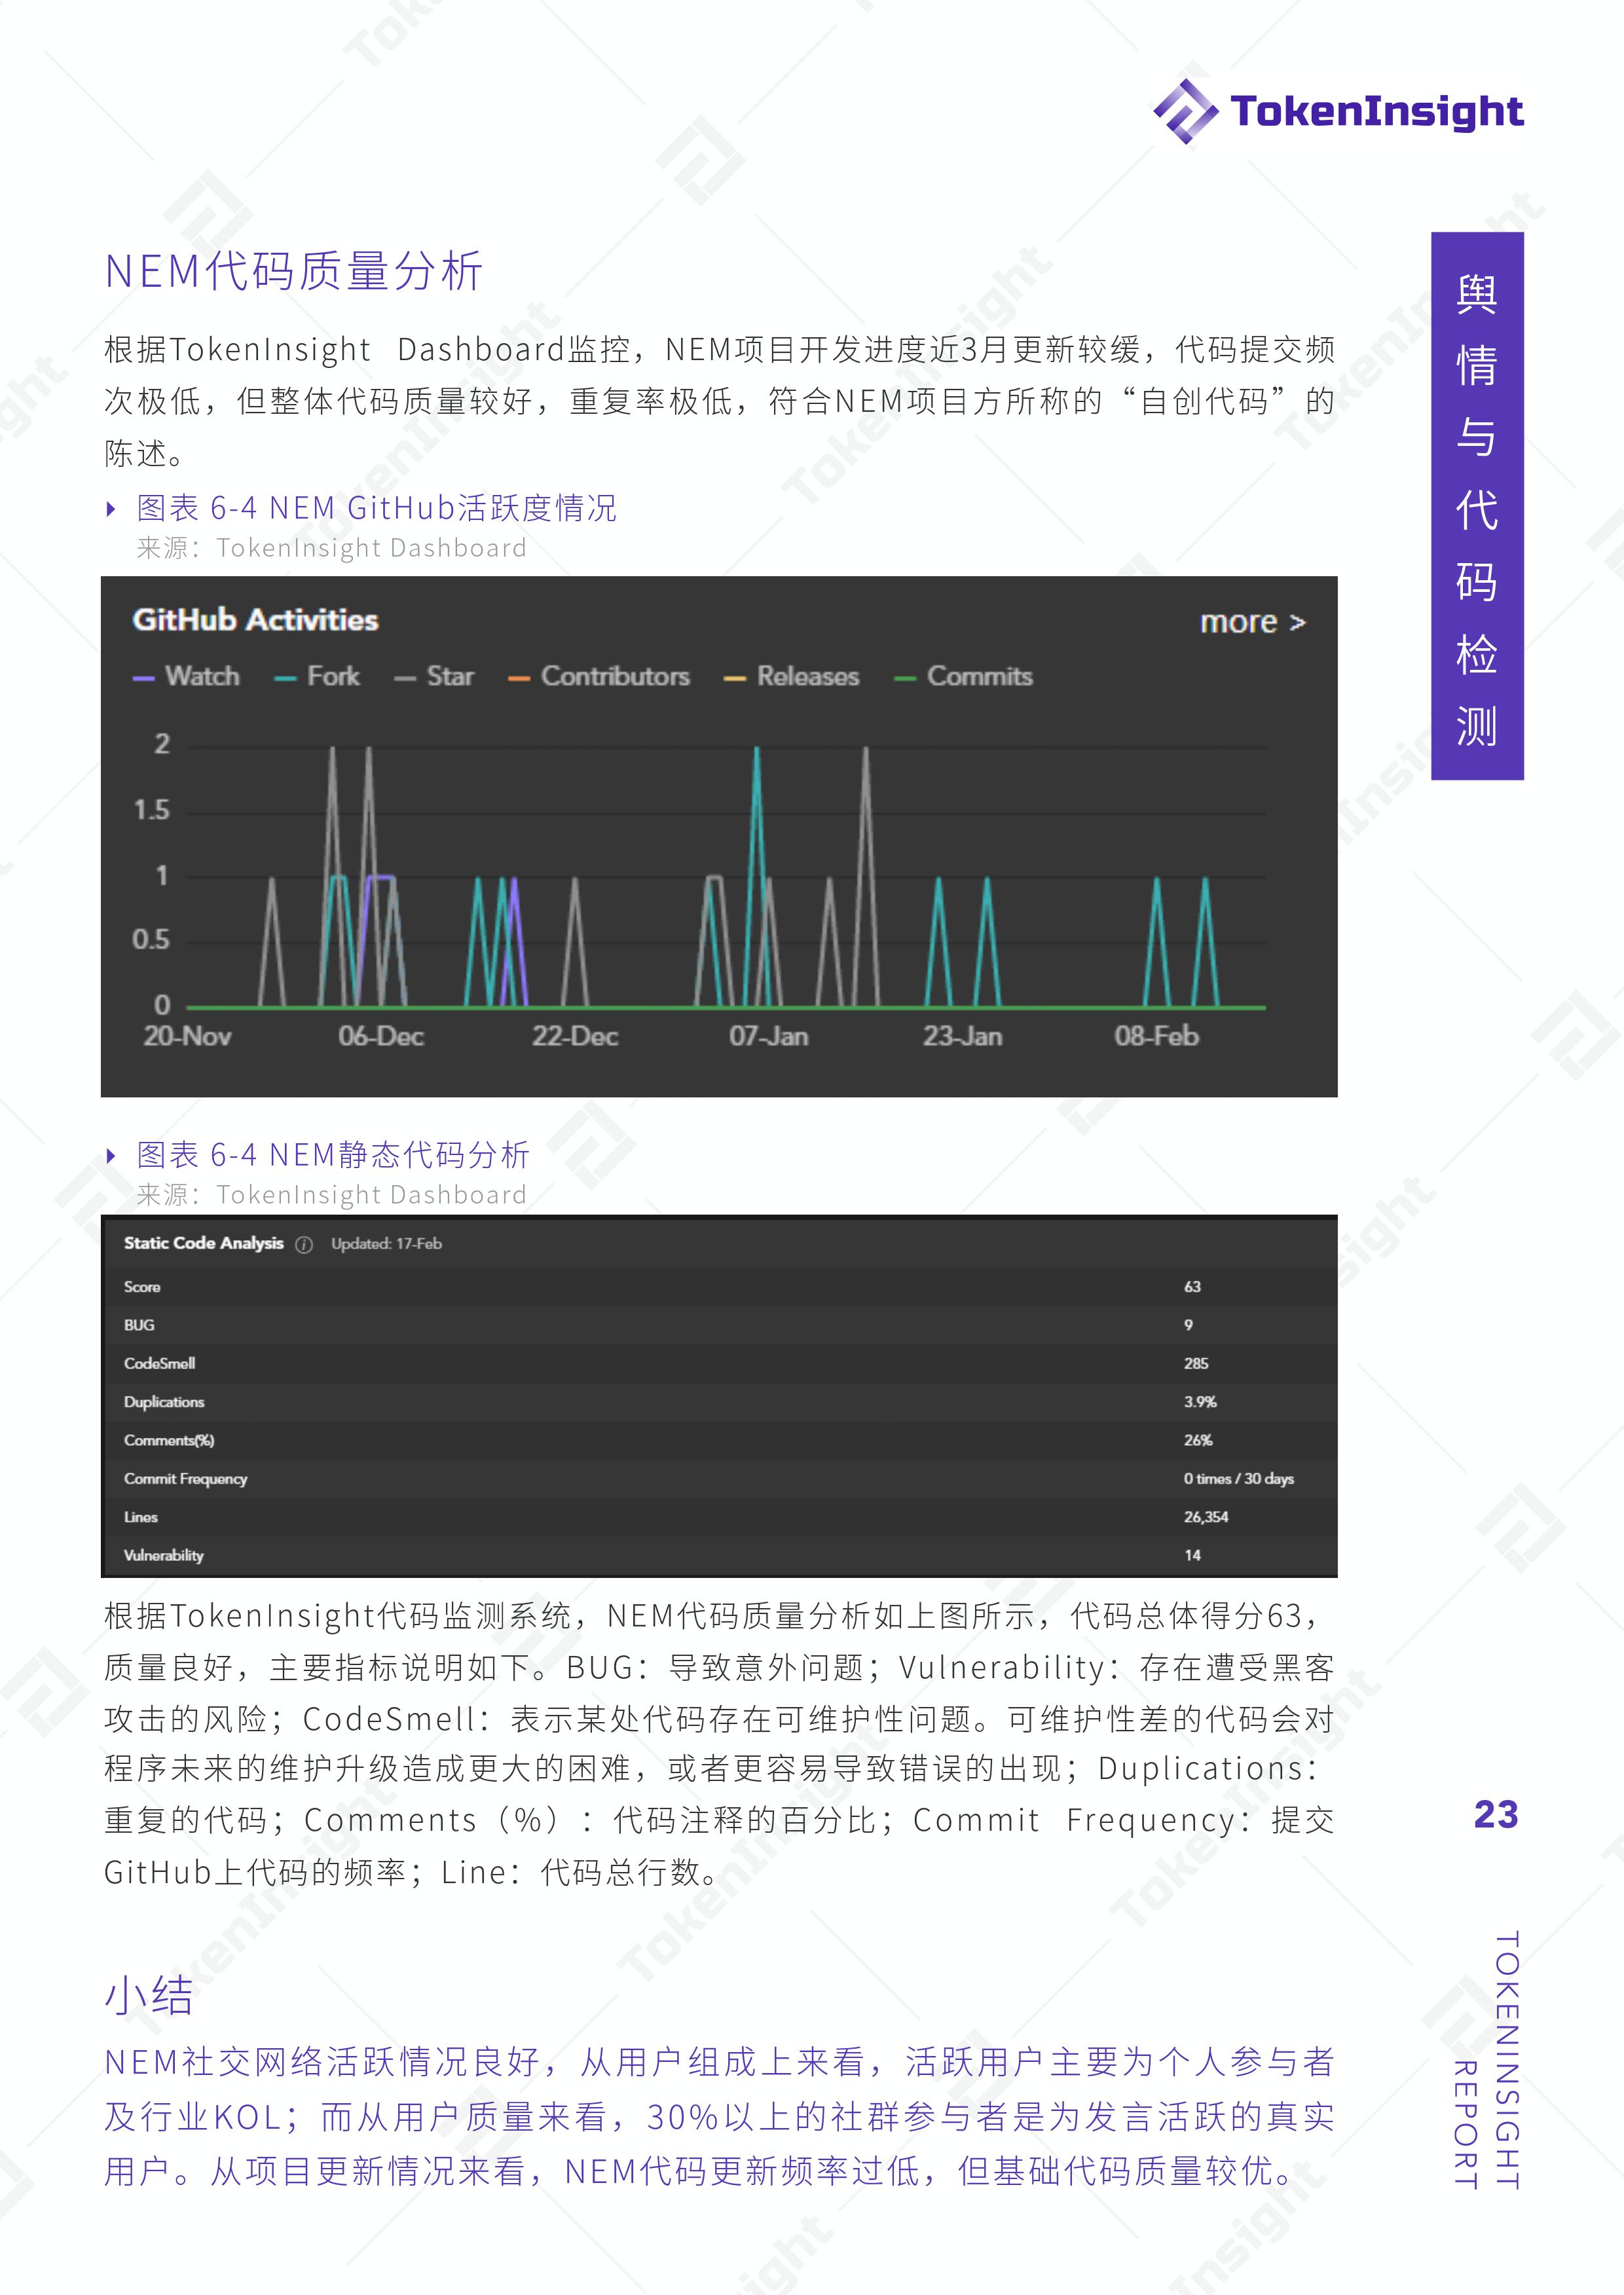Click the TokenInsight diamond logo icon
Viewport: 1624px width, 2295px height.
coord(1186,111)
